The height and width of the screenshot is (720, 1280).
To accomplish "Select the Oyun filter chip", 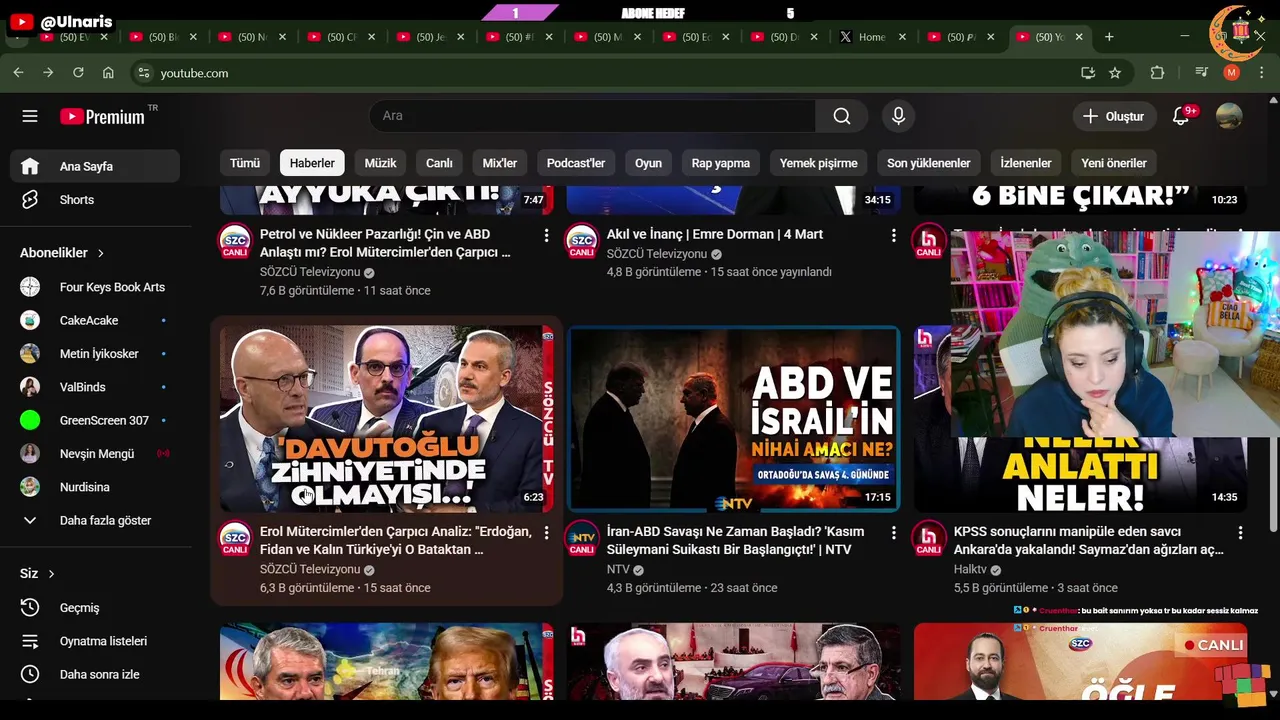I will coord(648,163).
